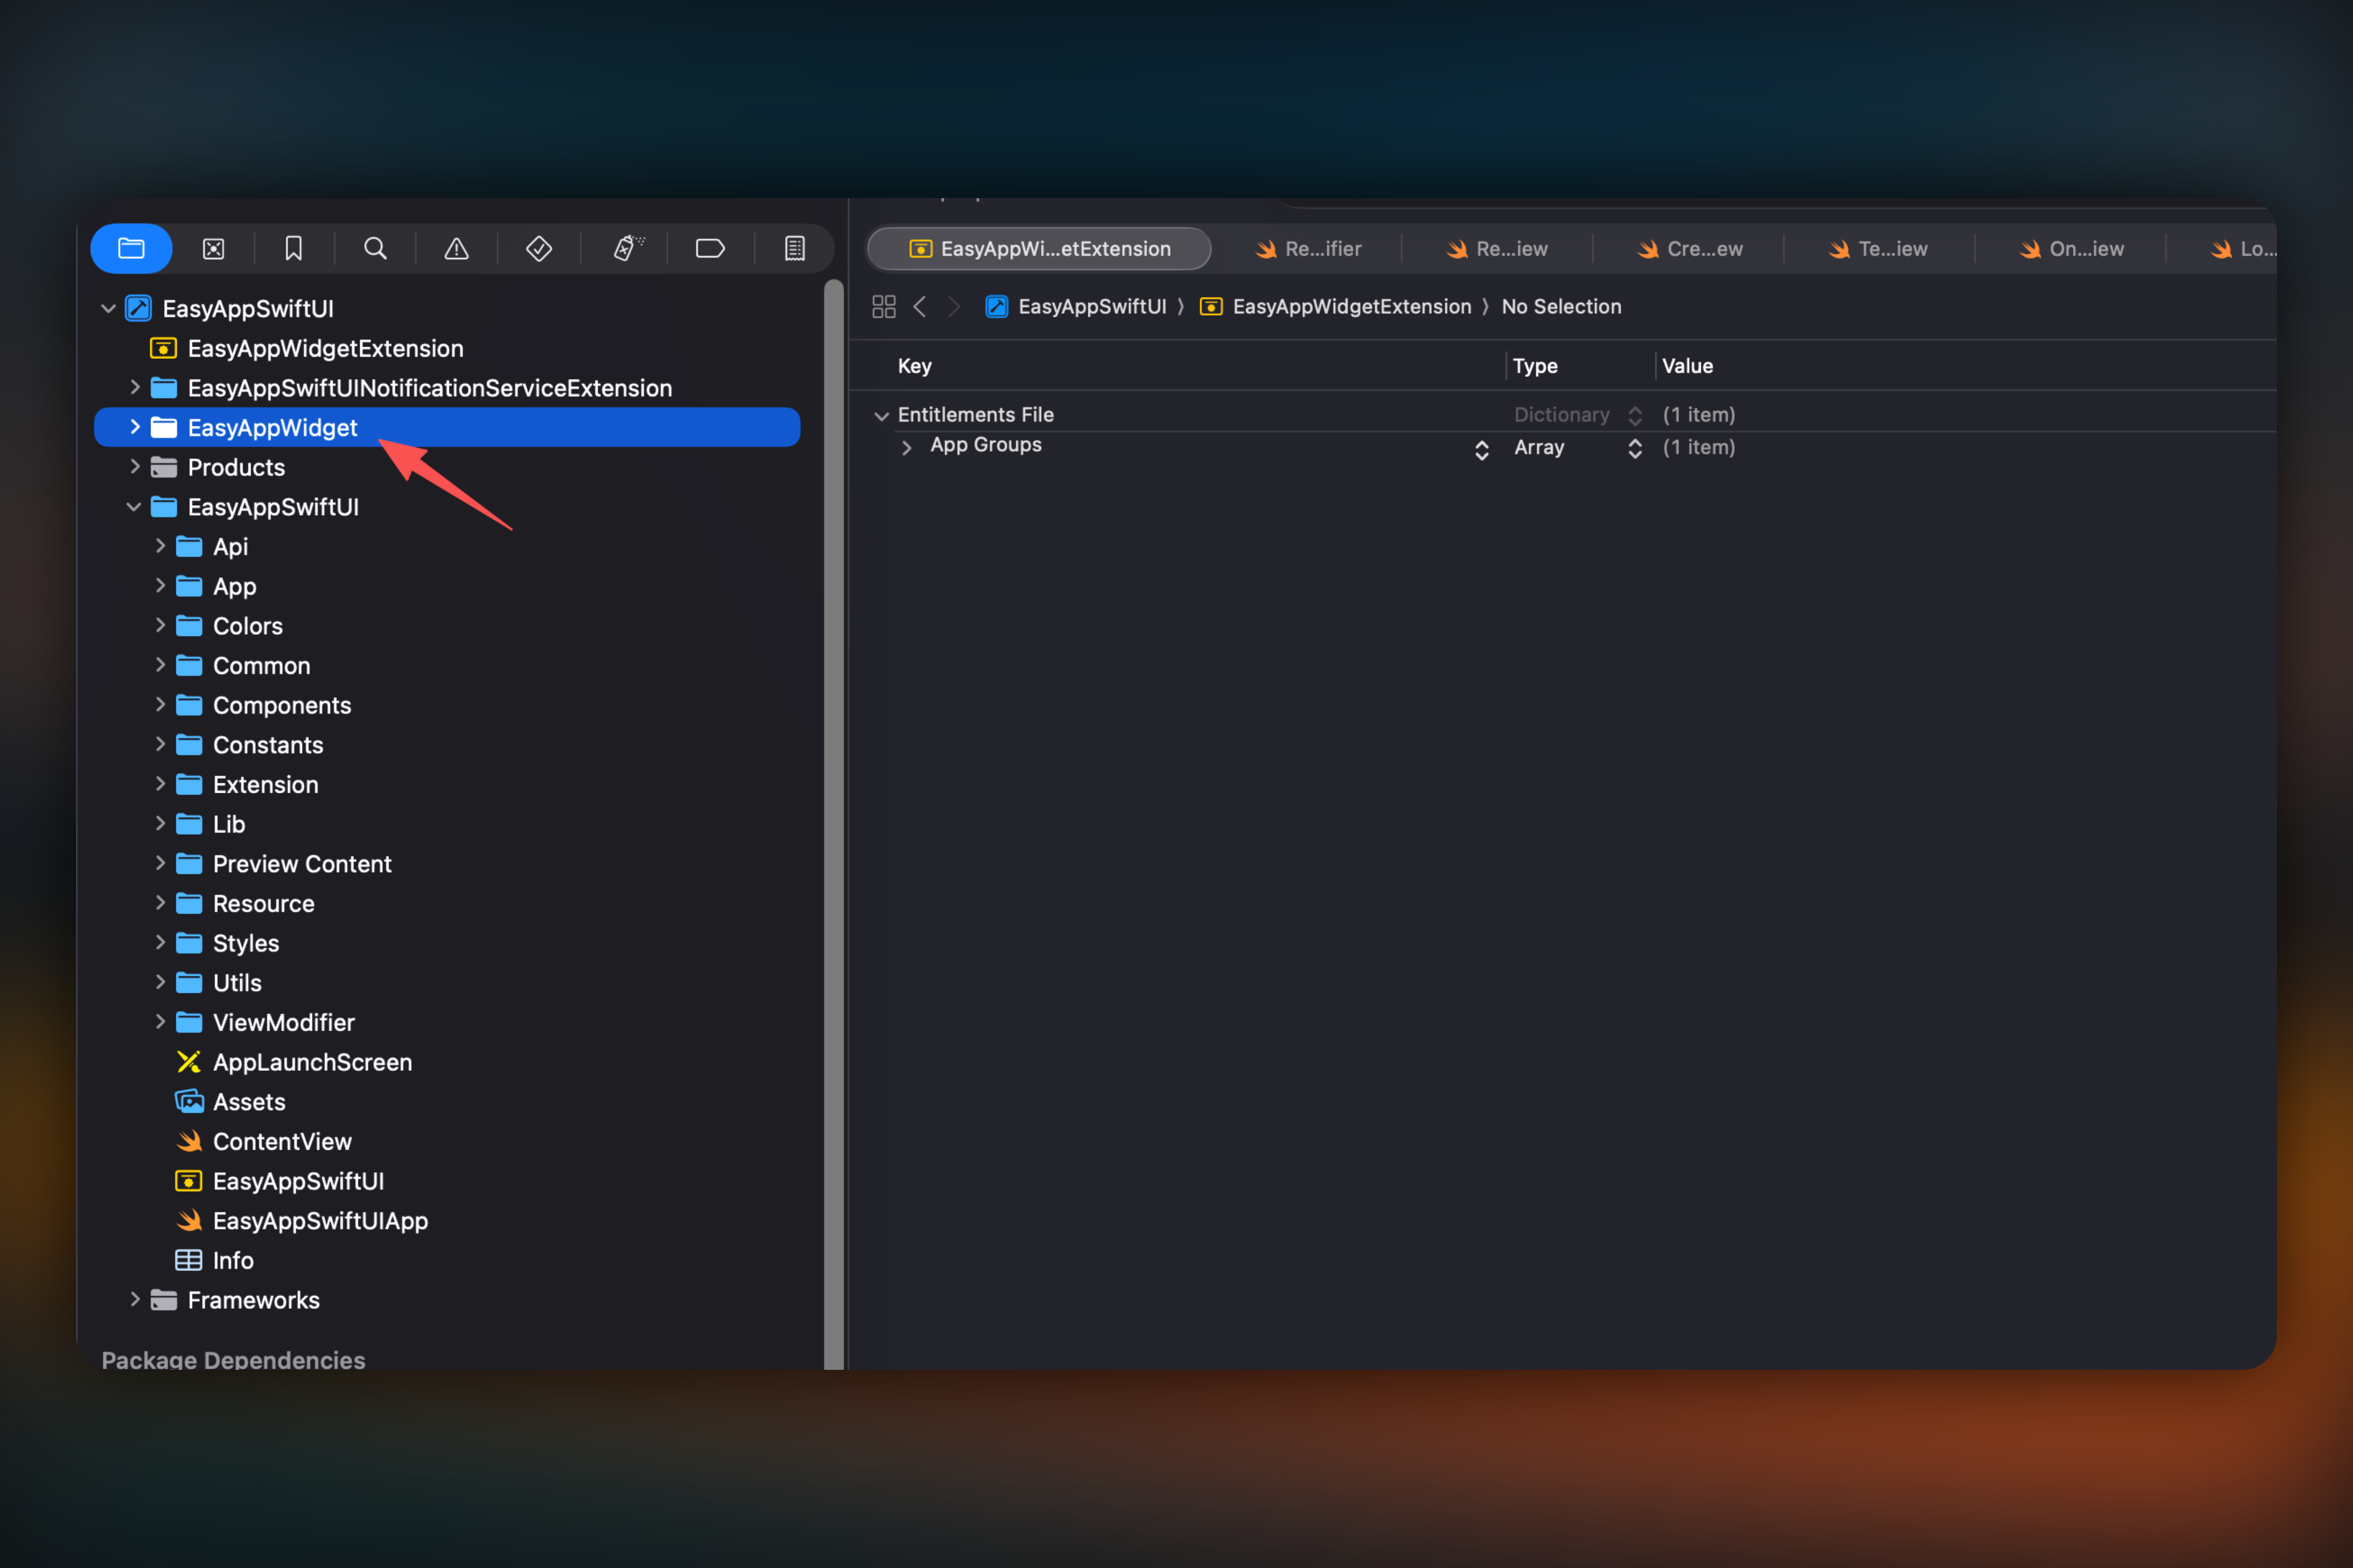Navigate back with the left chevron
Screen dimensions: 2353x1568
tap(919, 306)
